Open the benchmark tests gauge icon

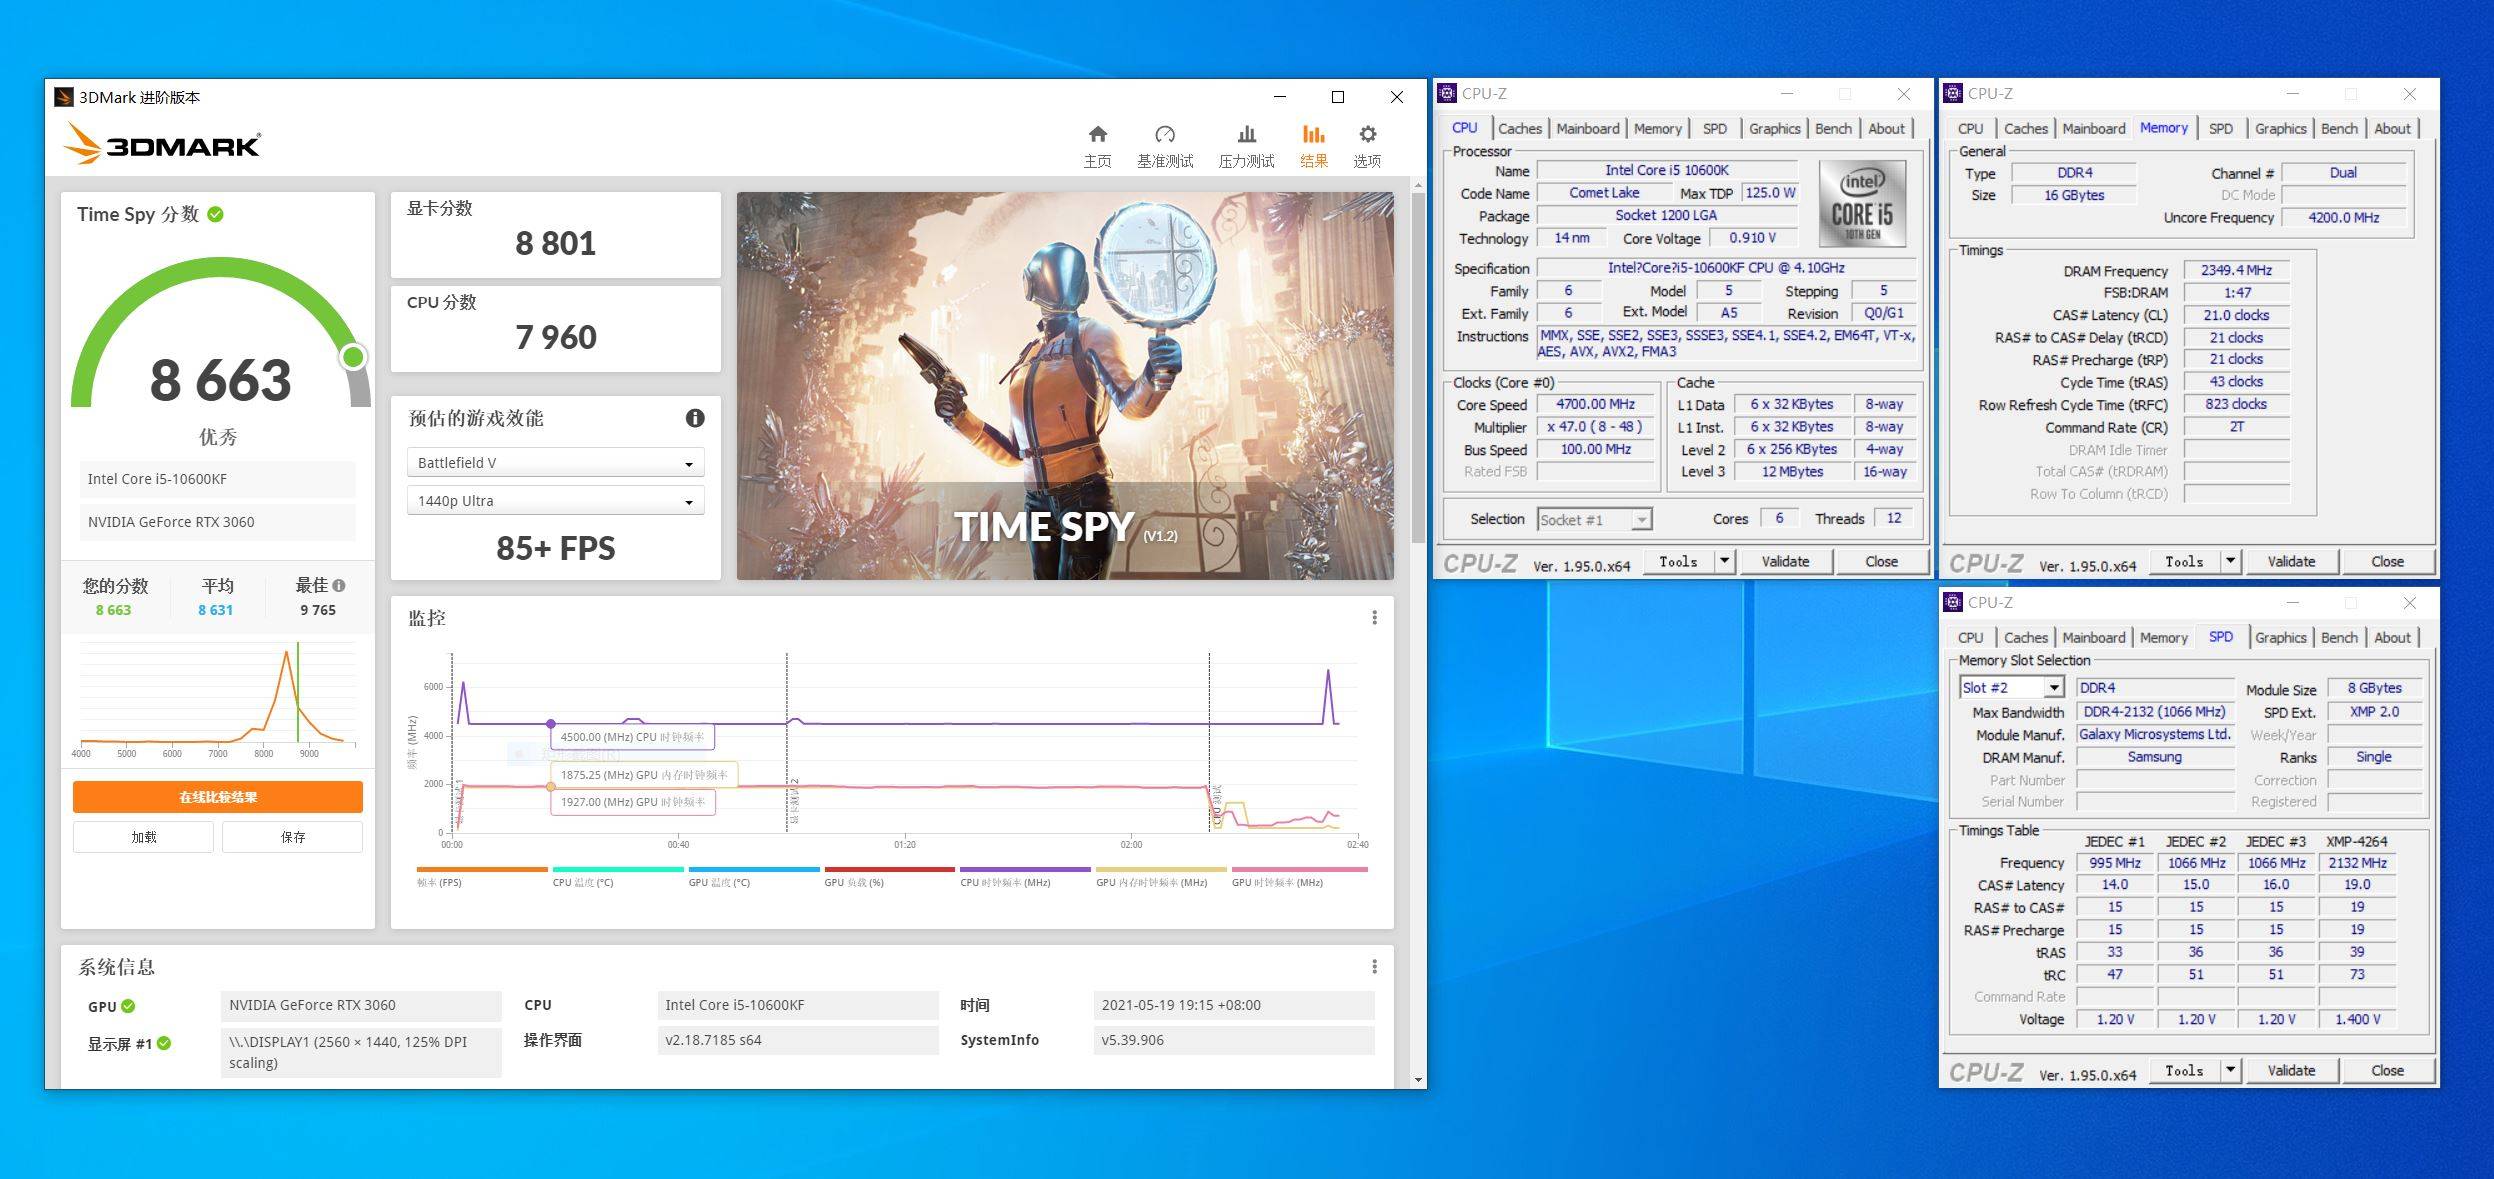pos(1165,134)
